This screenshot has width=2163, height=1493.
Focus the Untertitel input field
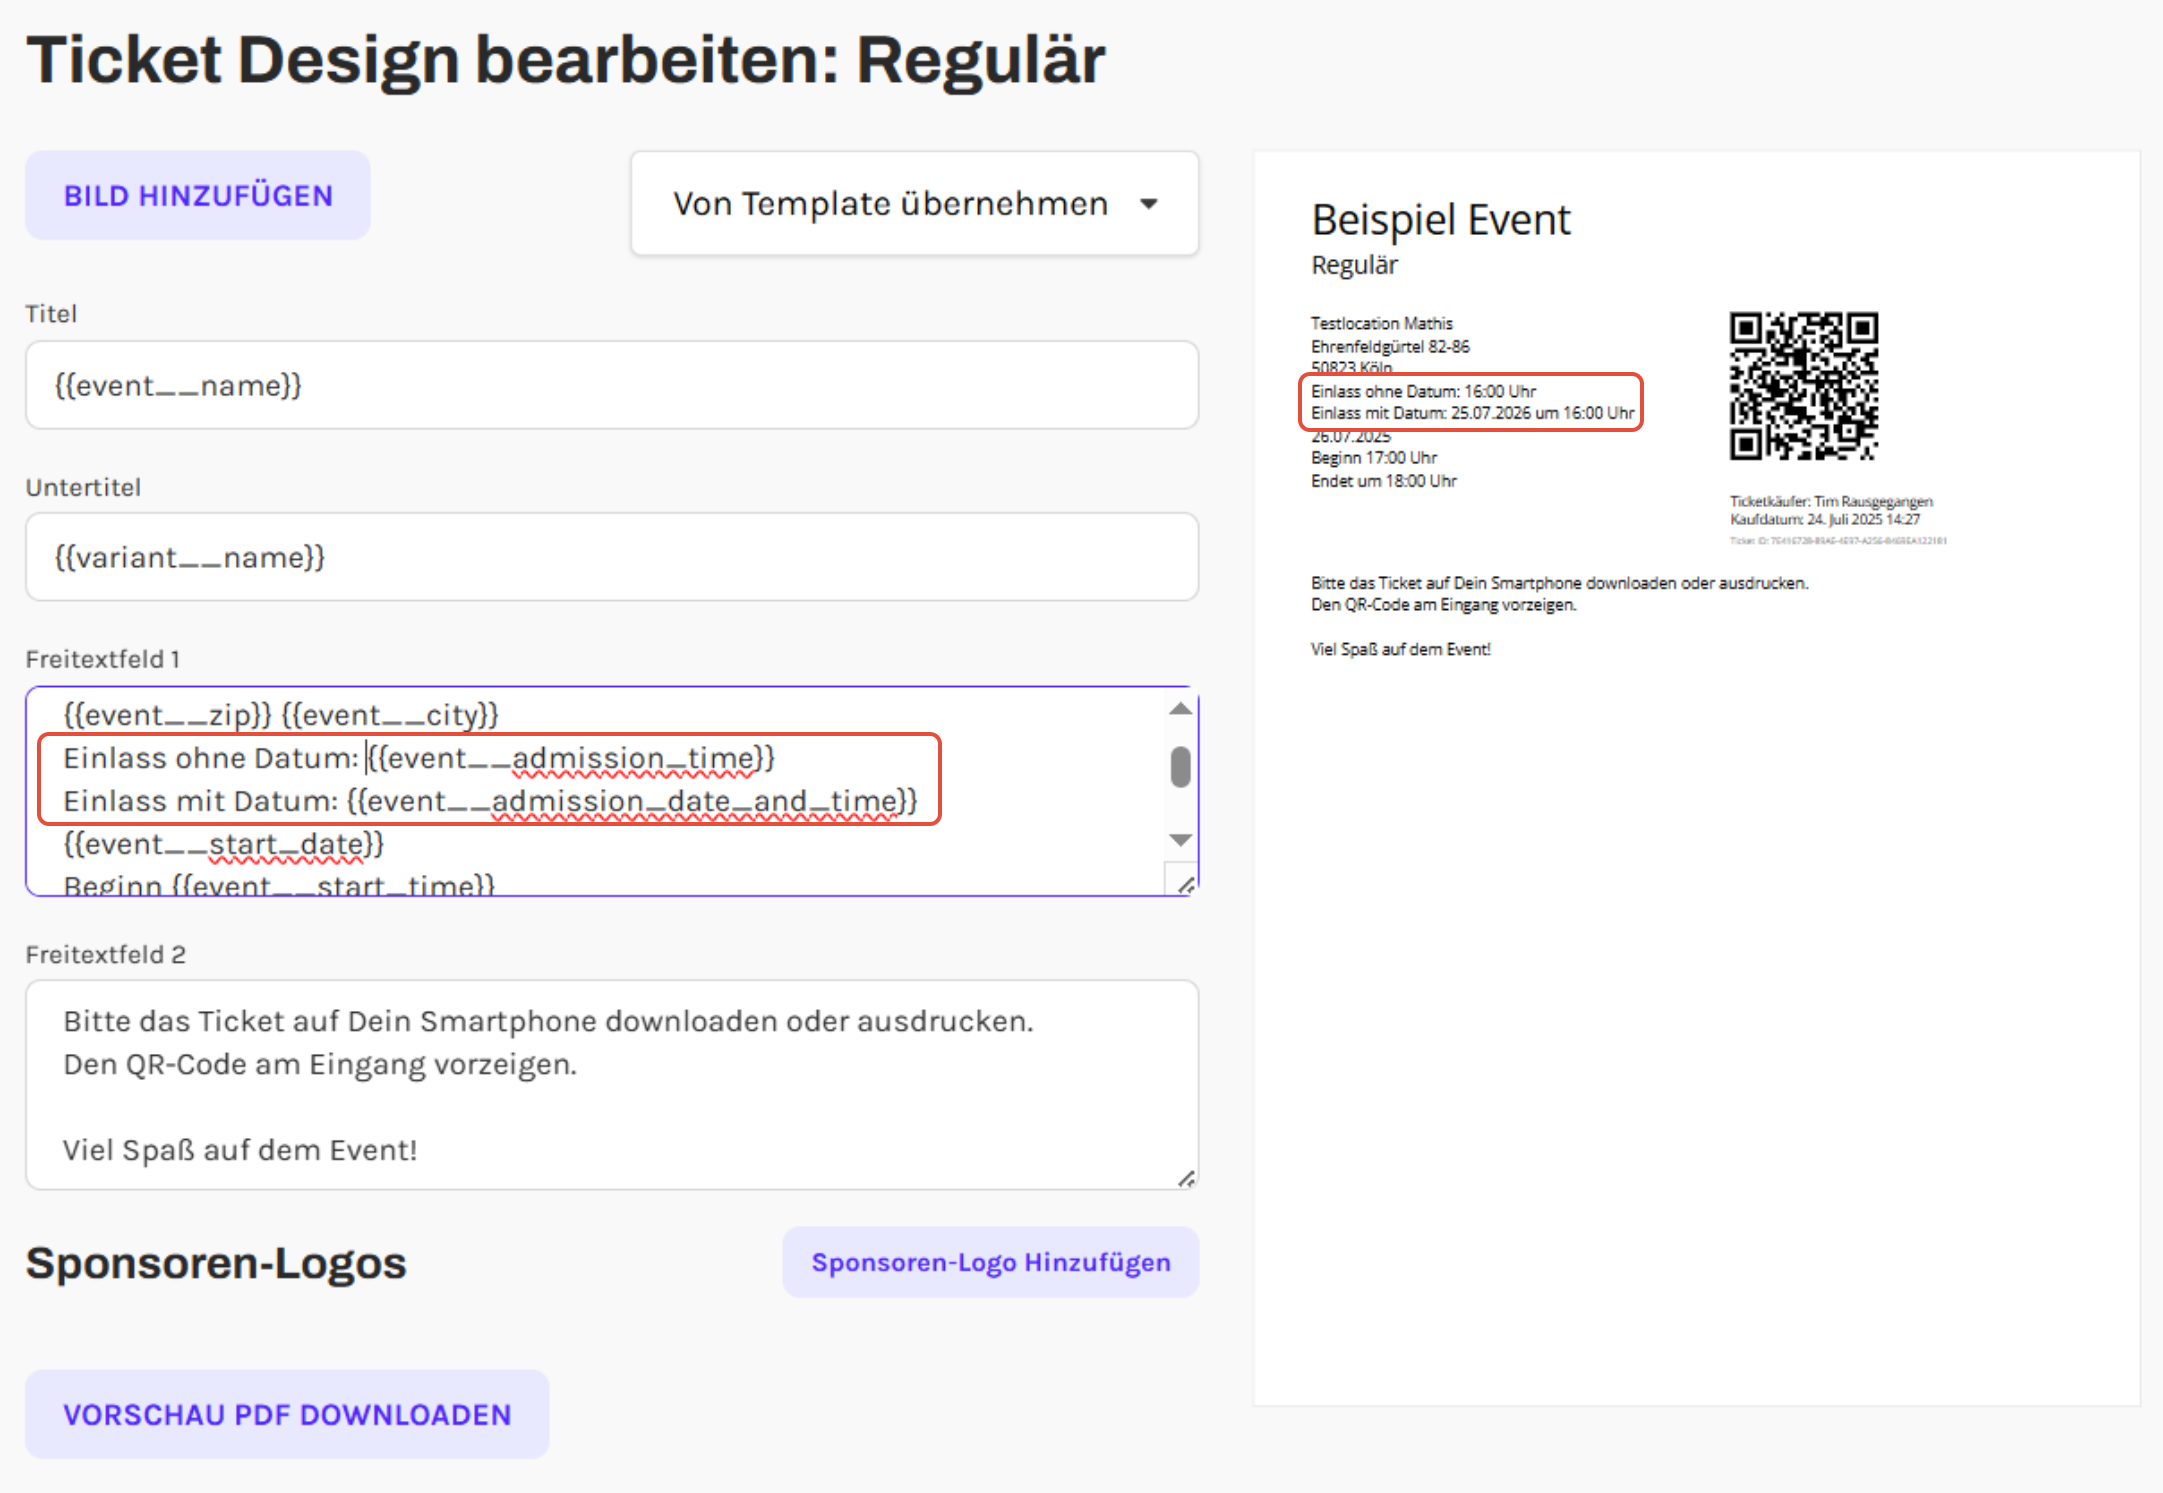click(x=611, y=558)
